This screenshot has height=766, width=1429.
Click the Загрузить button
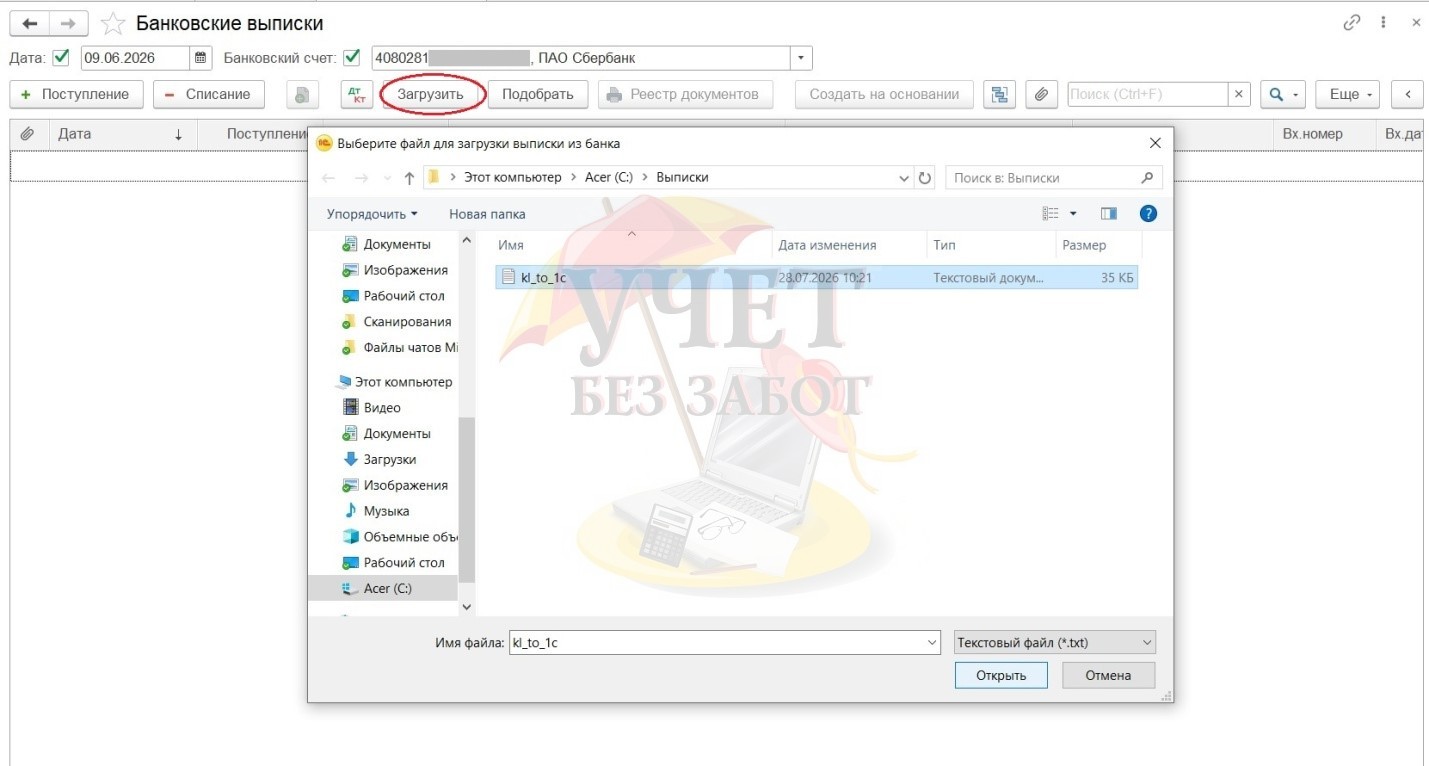pyautogui.click(x=431, y=94)
